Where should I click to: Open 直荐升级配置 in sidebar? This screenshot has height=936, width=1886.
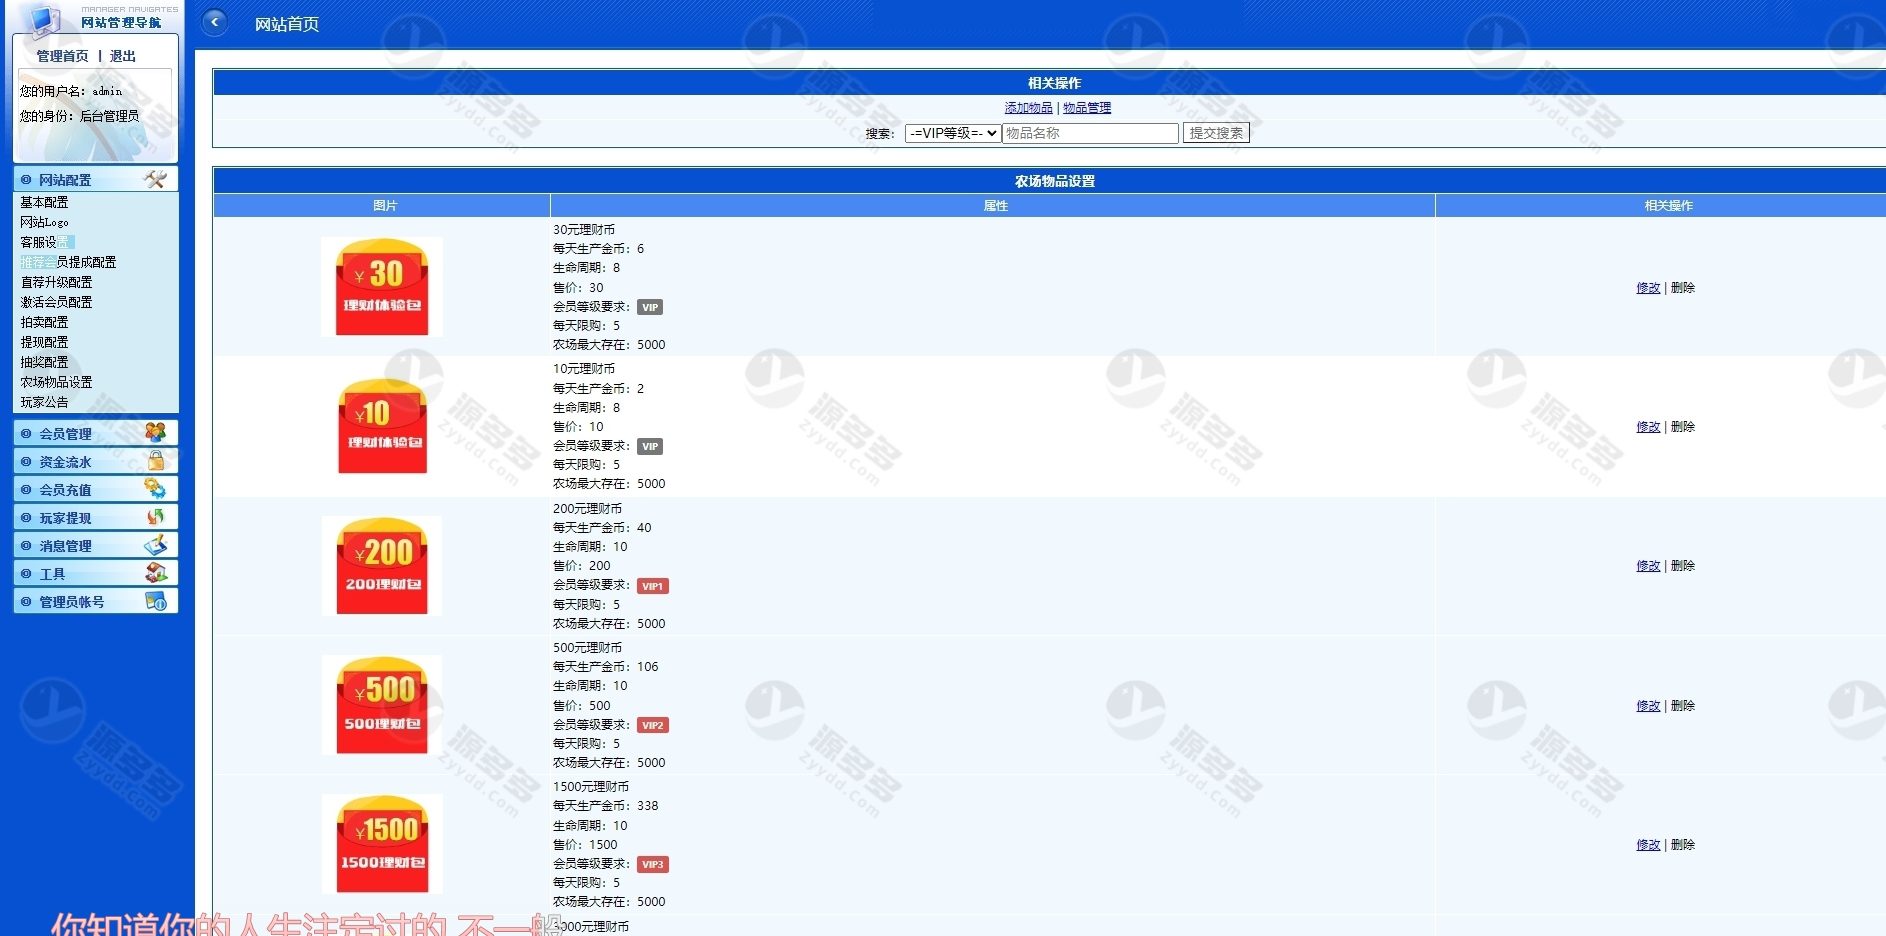pos(56,282)
